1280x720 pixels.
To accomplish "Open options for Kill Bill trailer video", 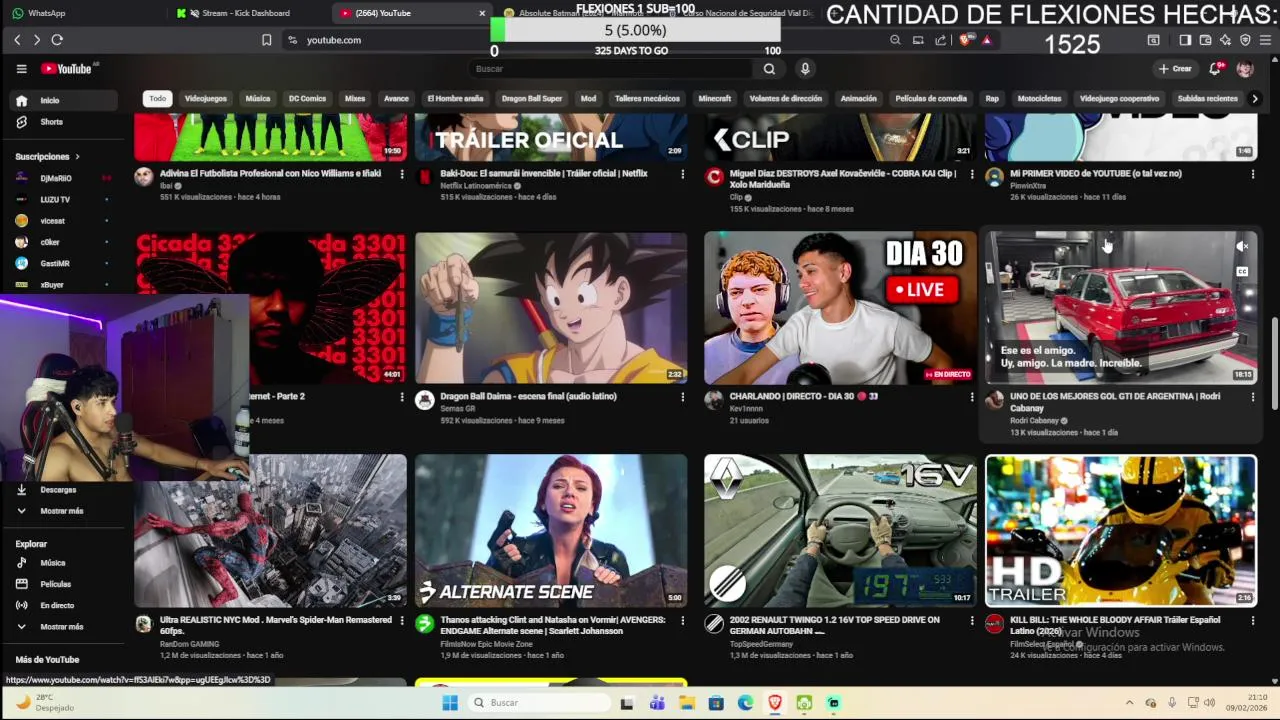I will 1253,620.
